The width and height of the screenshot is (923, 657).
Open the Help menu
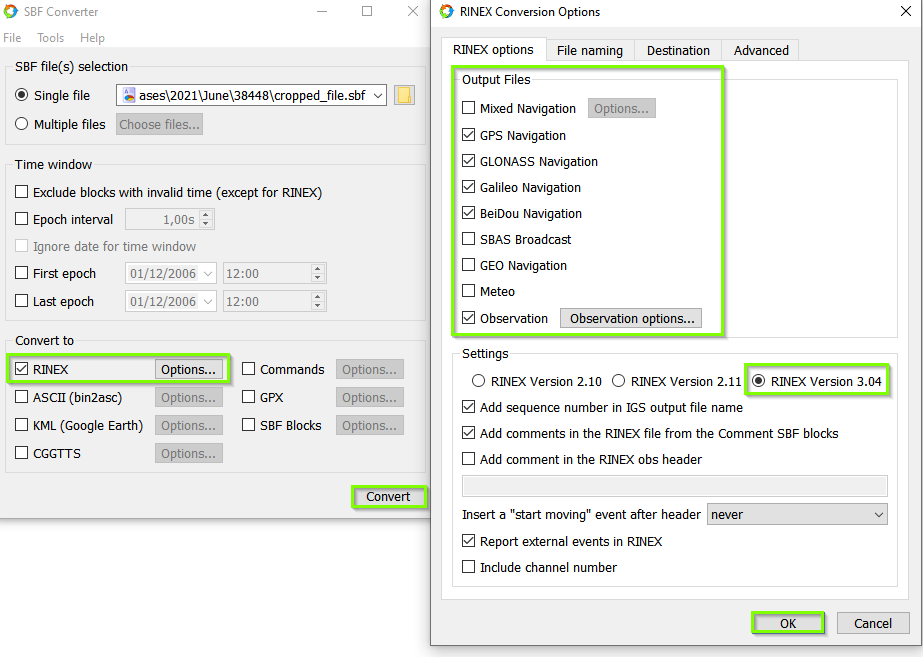coord(92,38)
